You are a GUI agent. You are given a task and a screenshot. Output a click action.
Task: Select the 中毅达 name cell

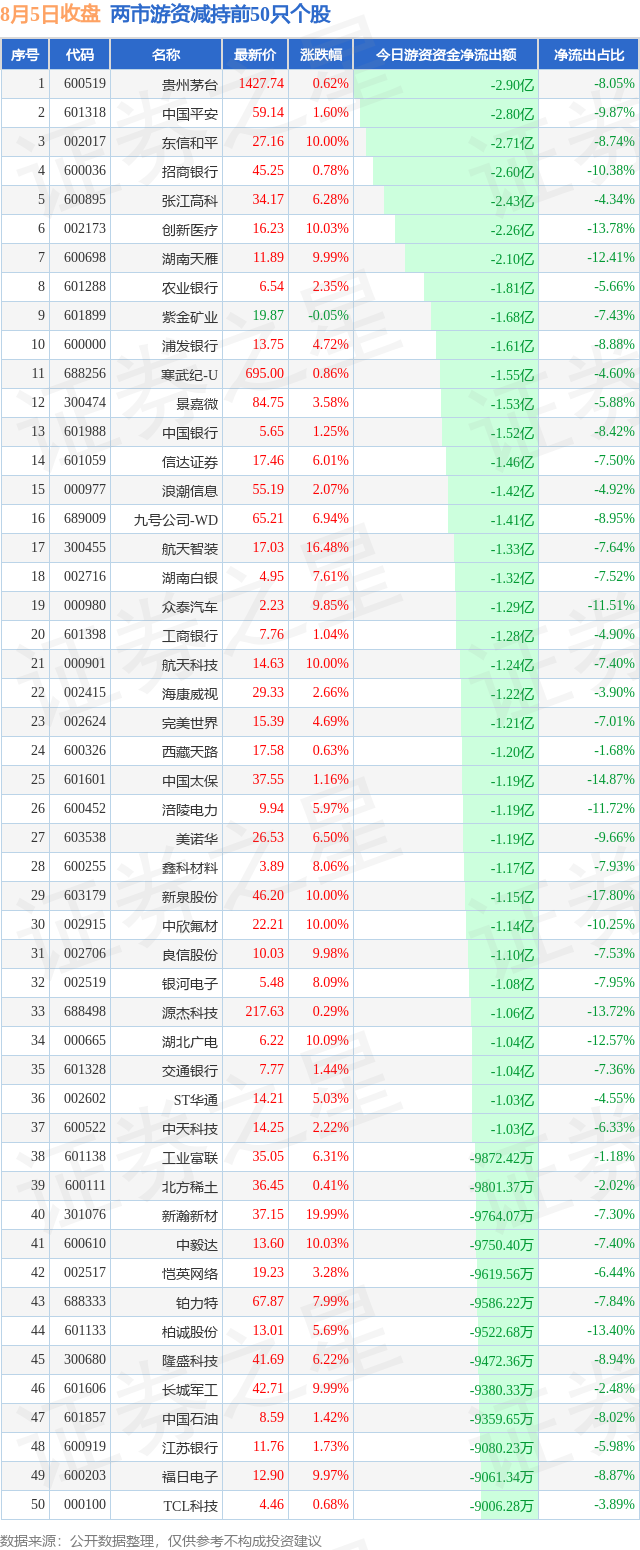pyautogui.click(x=197, y=1244)
